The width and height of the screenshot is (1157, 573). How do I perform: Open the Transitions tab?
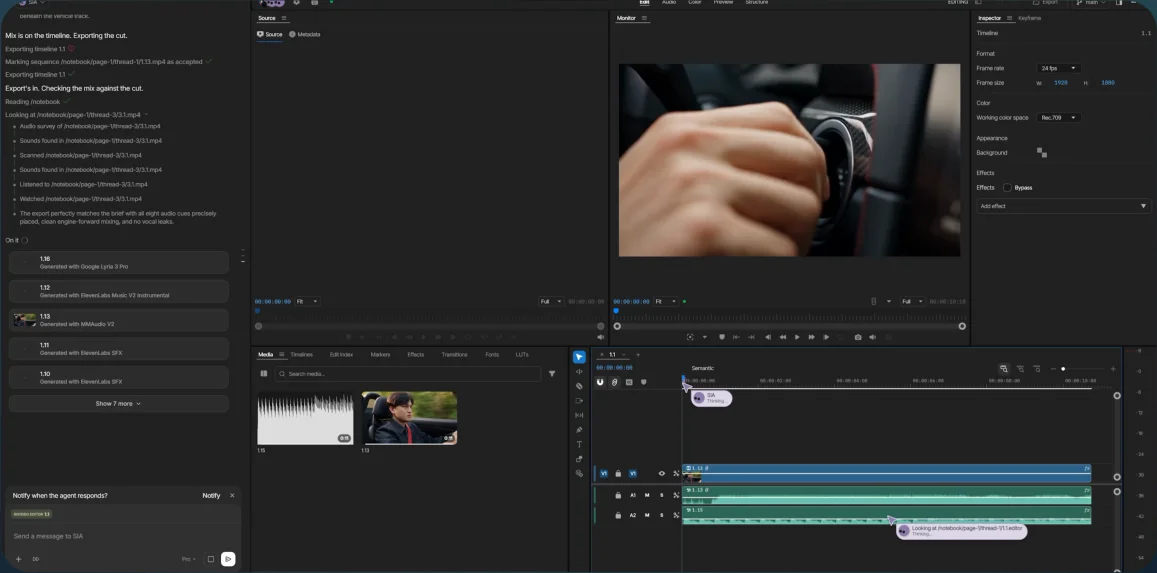[x=455, y=355]
